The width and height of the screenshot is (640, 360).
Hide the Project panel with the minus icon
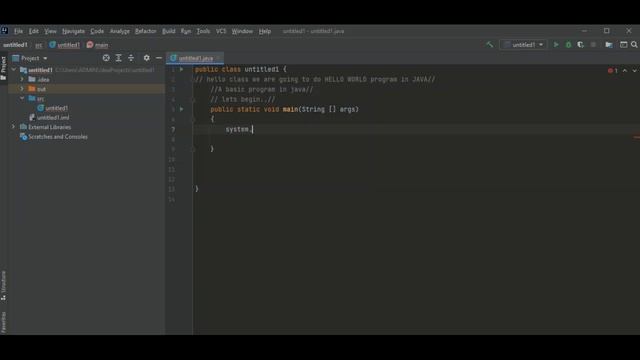[x=159, y=58]
